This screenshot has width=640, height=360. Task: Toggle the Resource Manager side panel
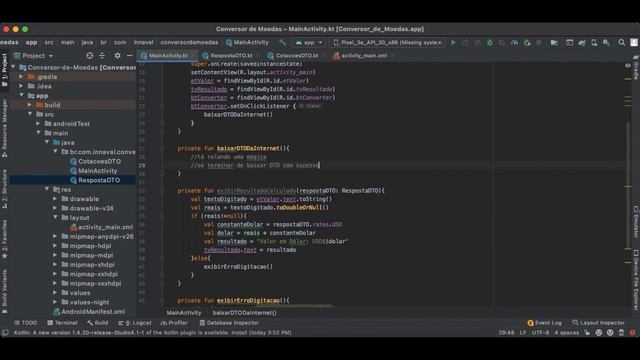tap(4, 128)
